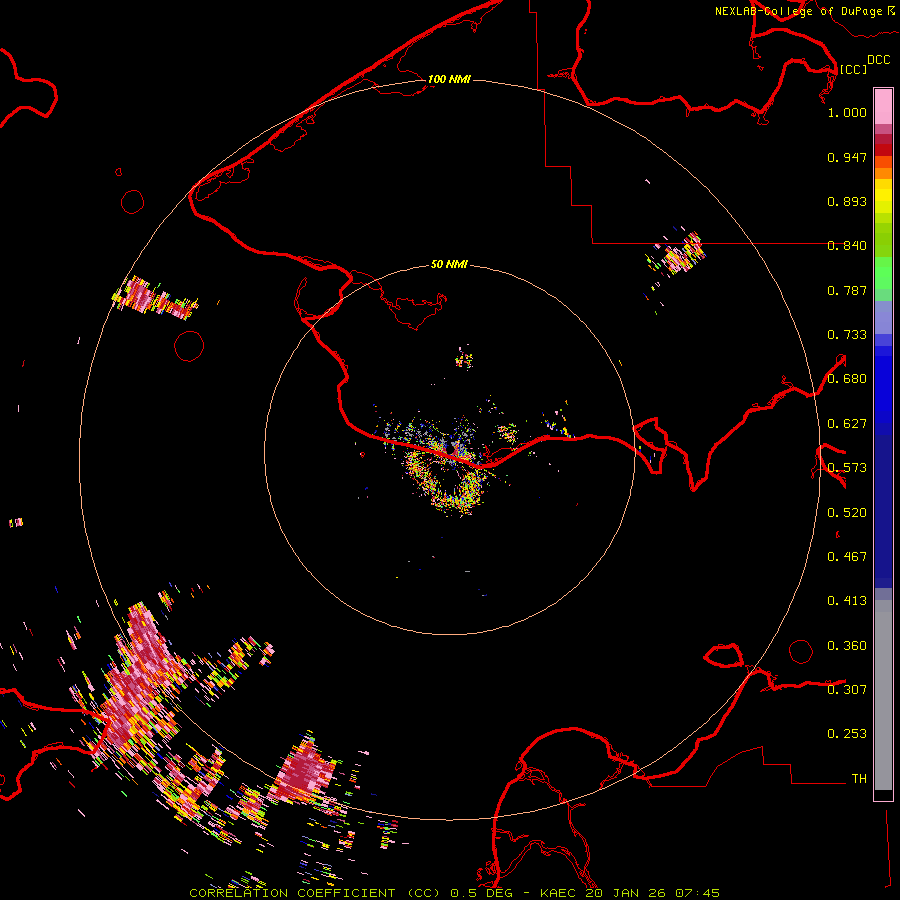Click the 0.627 color scale value
Screen dimensions: 900x900
tap(847, 424)
